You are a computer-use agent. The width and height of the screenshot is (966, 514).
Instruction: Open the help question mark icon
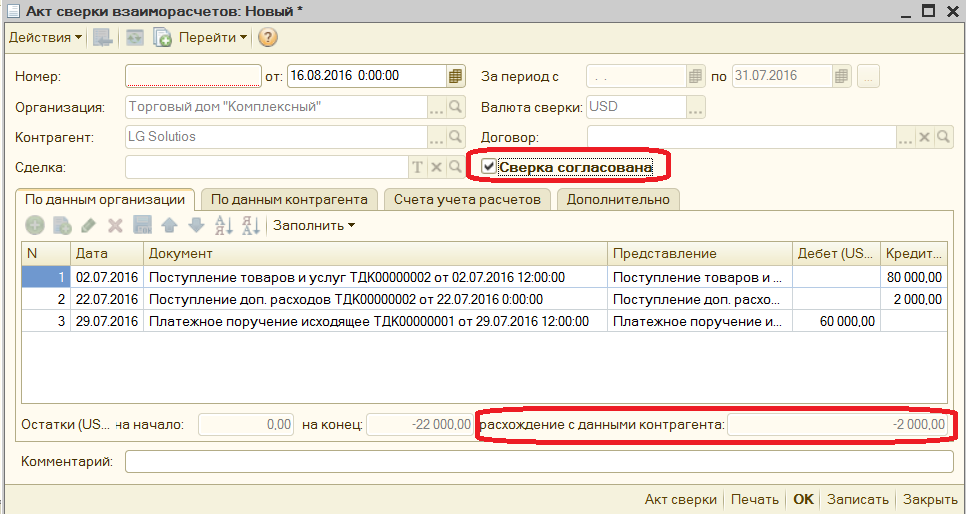[x=267, y=38]
